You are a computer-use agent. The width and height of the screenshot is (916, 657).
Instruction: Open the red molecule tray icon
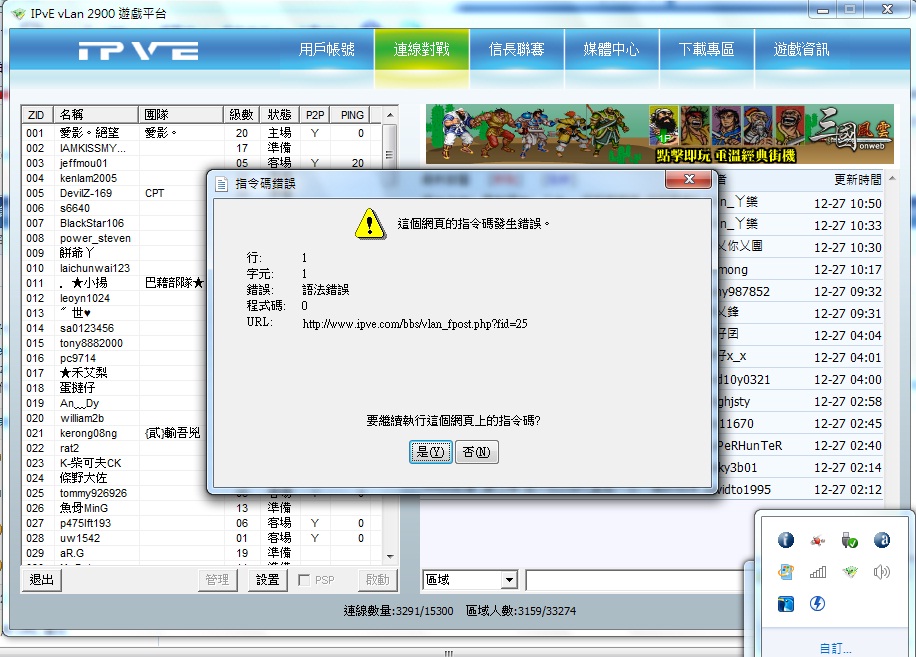(x=818, y=541)
